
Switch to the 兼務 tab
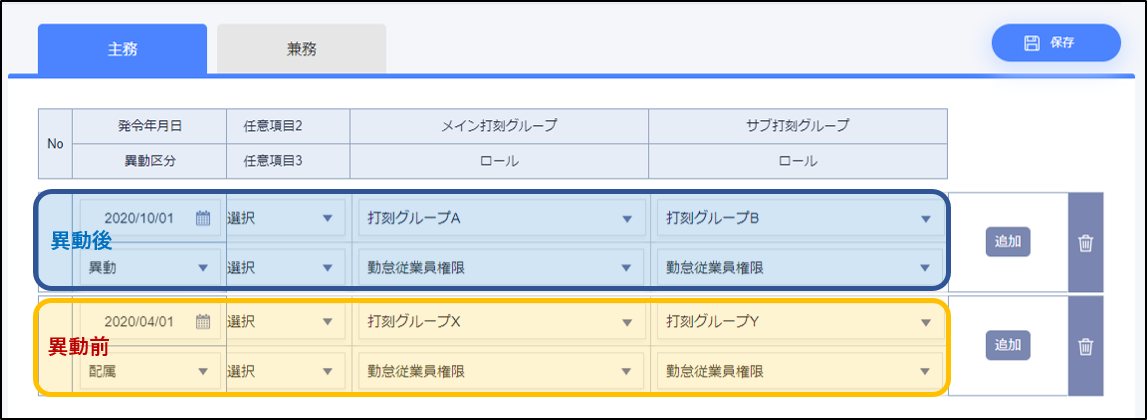tap(301, 48)
